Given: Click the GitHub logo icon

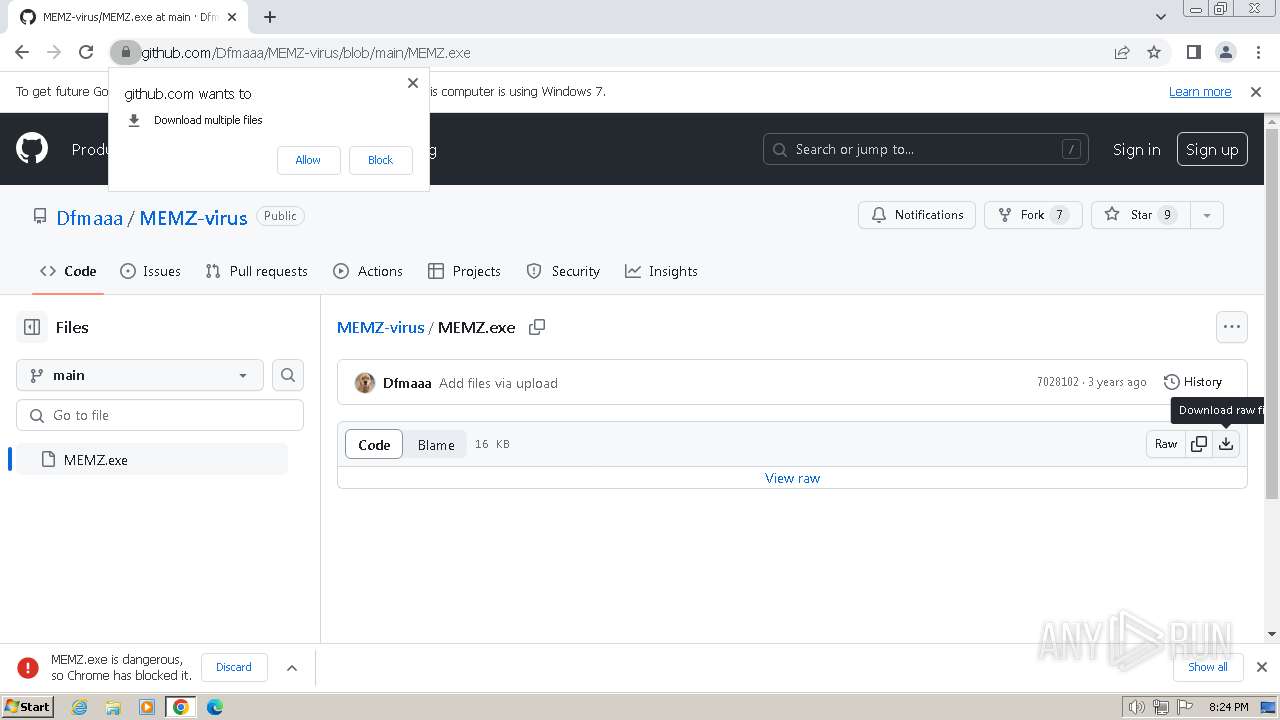Looking at the screenshot, I should click(32, 149).
